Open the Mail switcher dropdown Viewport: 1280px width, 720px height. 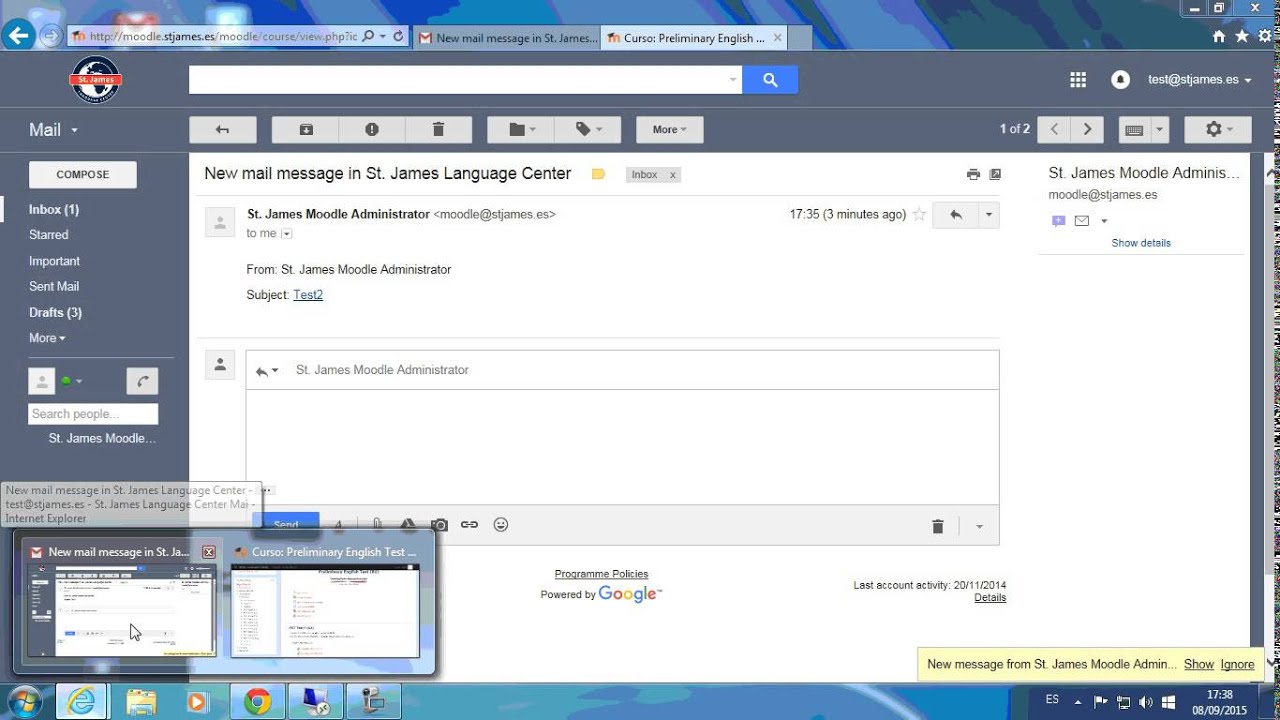click(x=53, y=130)
